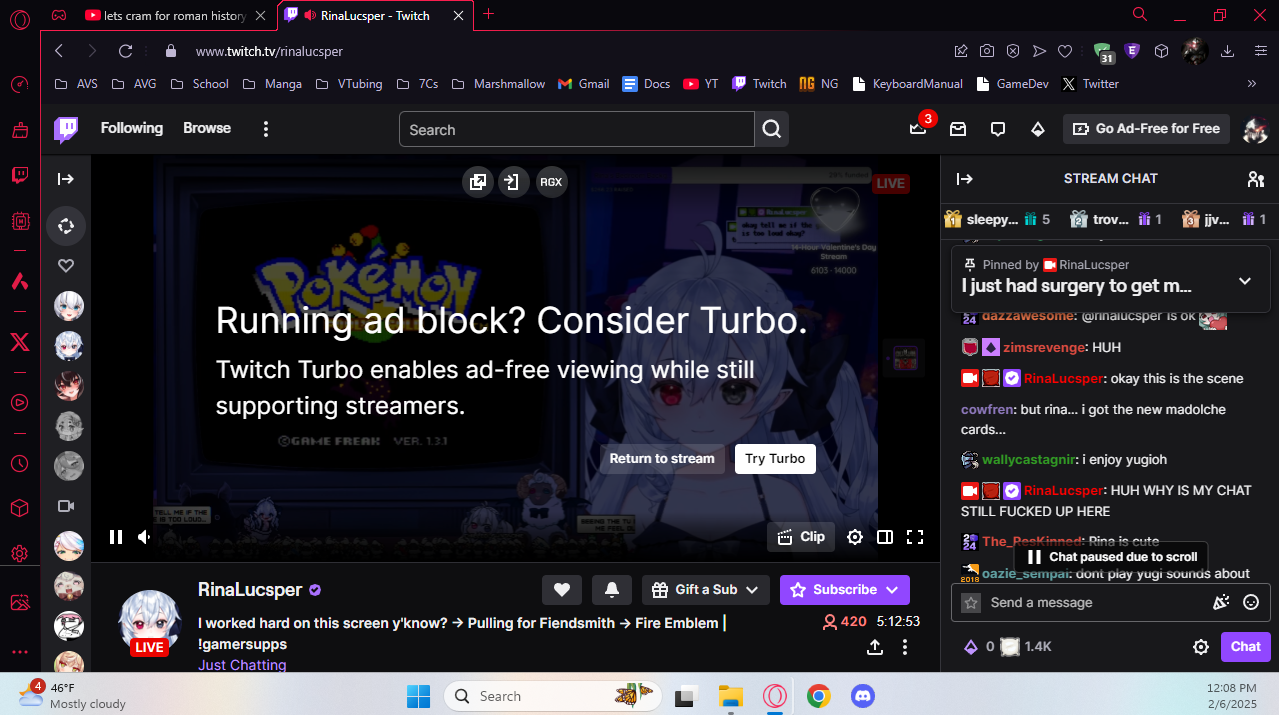This screenshot has height=715, width=1279.
Task: Open the Clip tool on the player
Action: pos(800,537)
